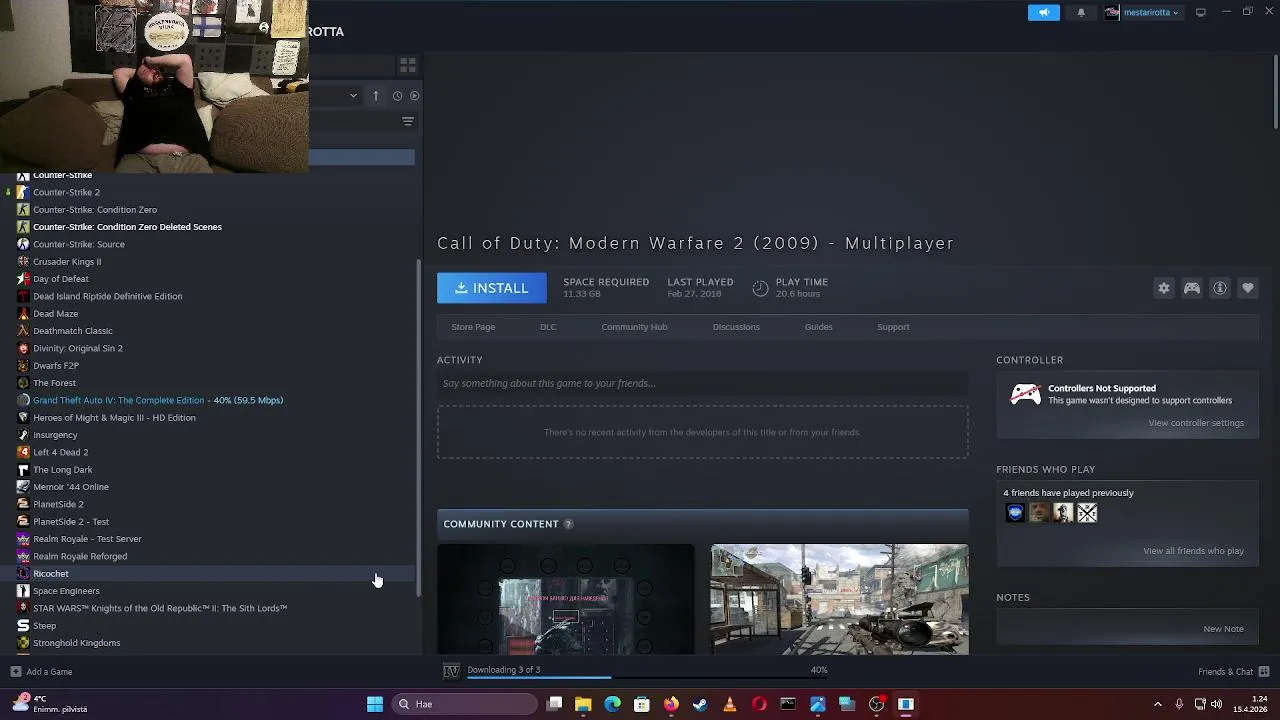Select Realm Royale Reforged
Image resolution: width=1280 pixels, height=720 pixels.
click(80, 556)
